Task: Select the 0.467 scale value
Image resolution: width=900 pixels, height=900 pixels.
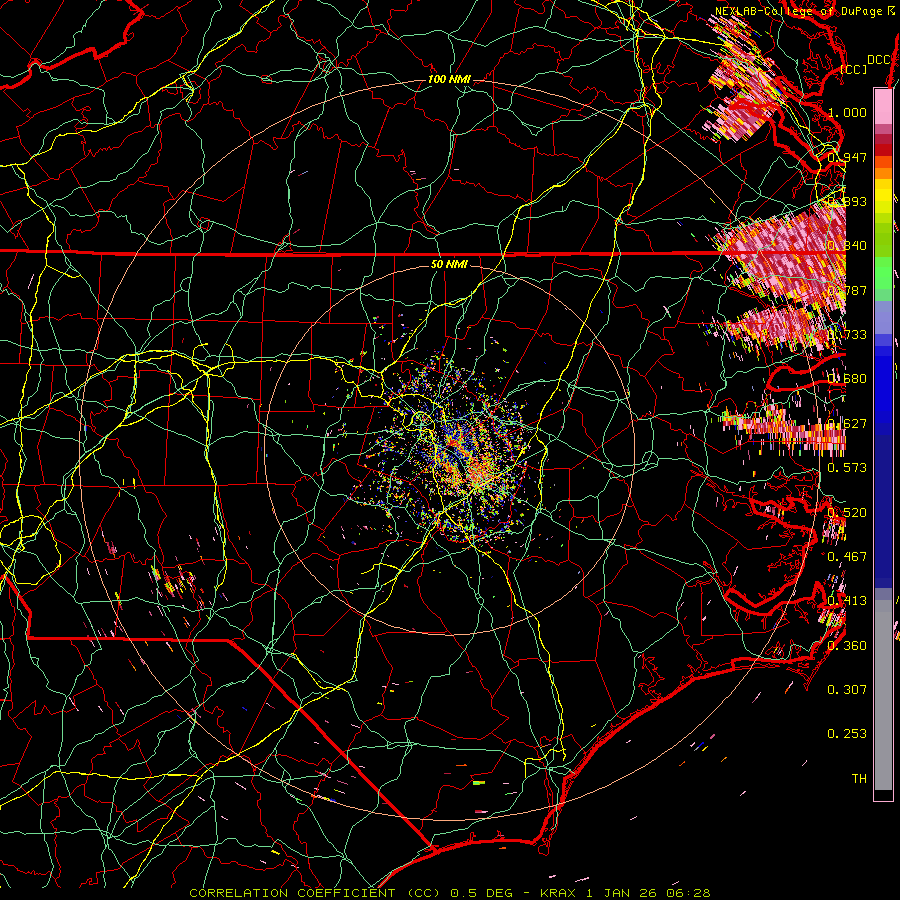Action: click(x=847, y=557)
